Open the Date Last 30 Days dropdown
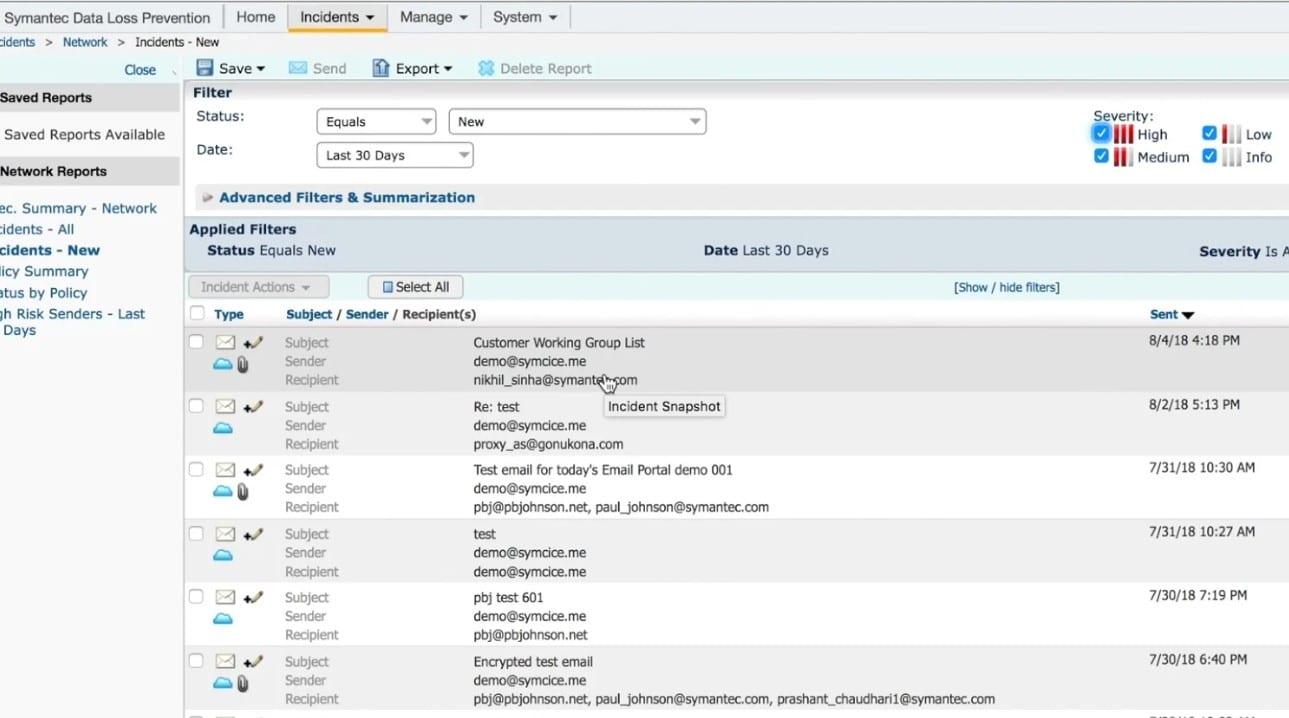Screen dimensions: 1289x718 [394, 155]
